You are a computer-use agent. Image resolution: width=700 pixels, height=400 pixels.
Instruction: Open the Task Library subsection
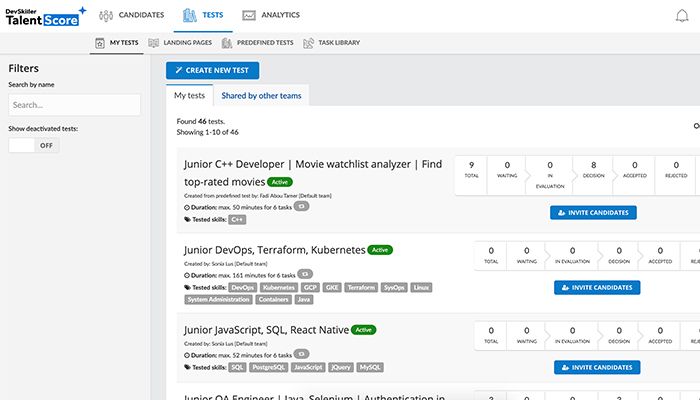pos(331,43)
